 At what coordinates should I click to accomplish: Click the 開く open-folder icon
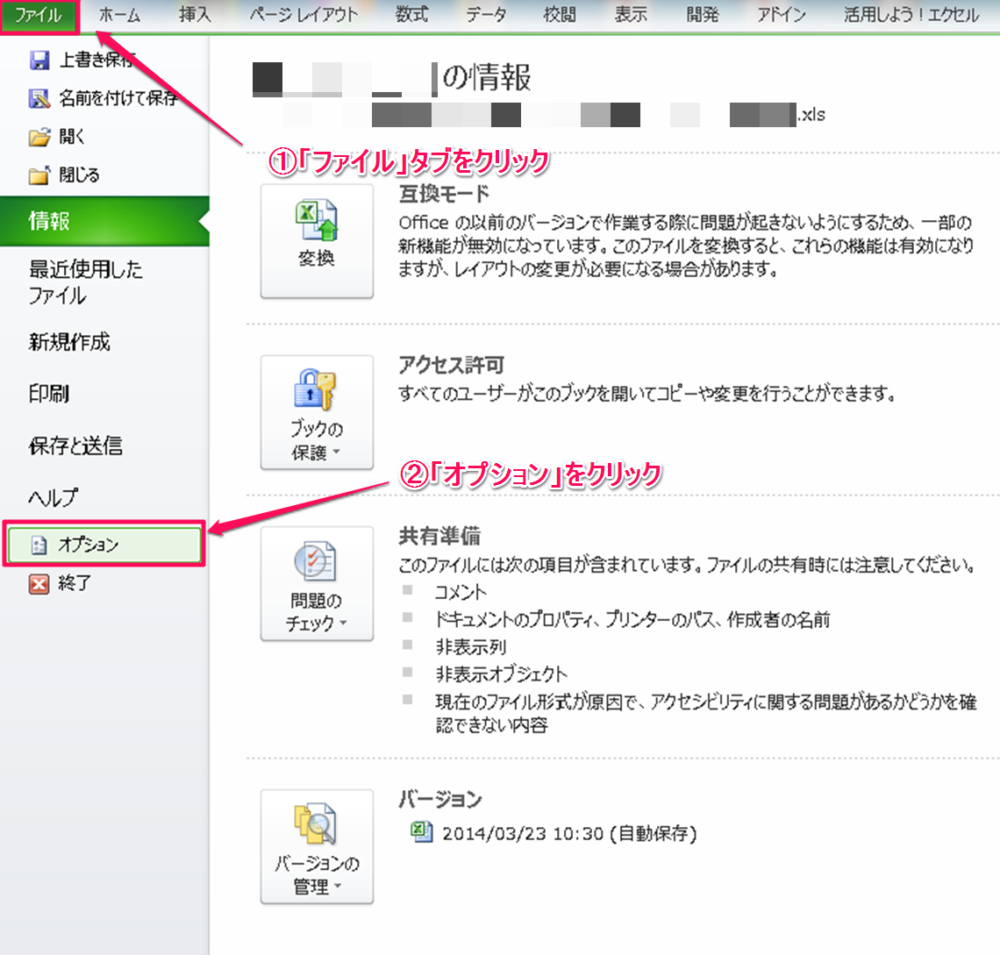click(x=40, y=137)
